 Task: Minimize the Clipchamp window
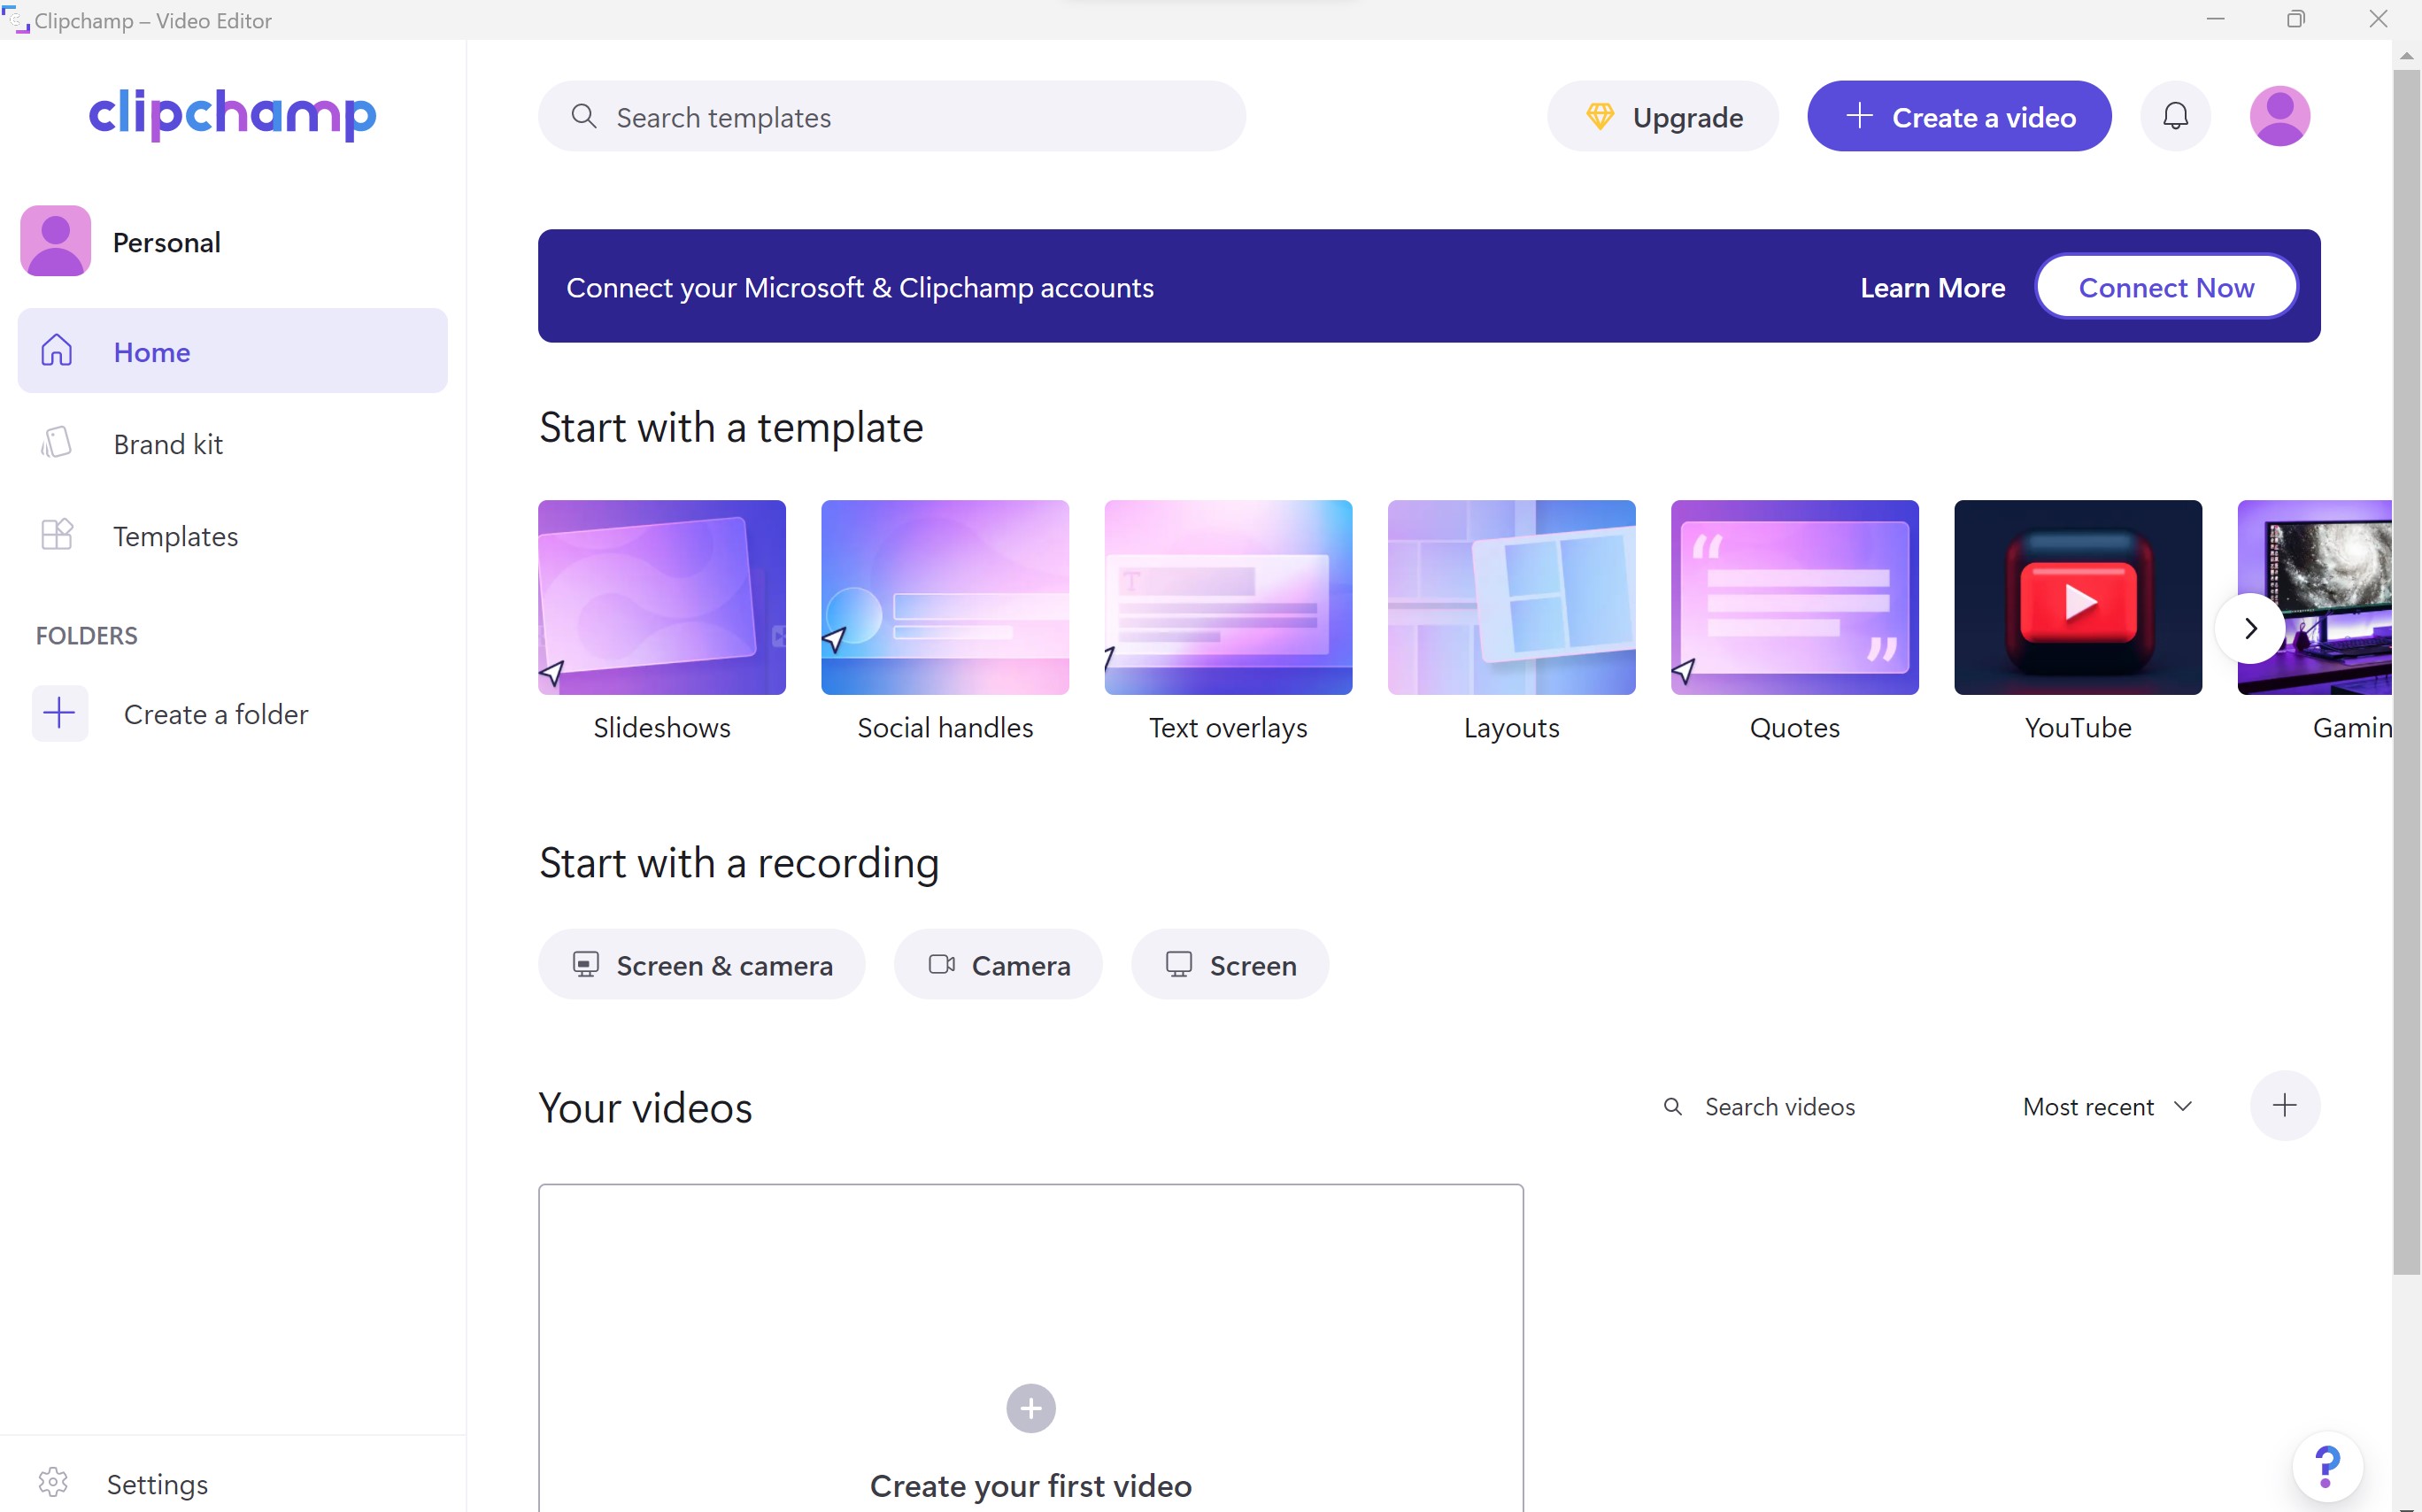(x=2215, y=19)
